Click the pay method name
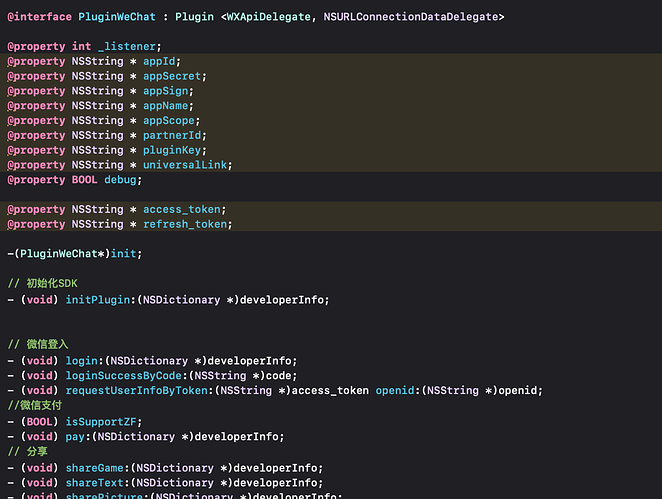Viewport: 662px width, 499px height. click(x=77, y=436)
